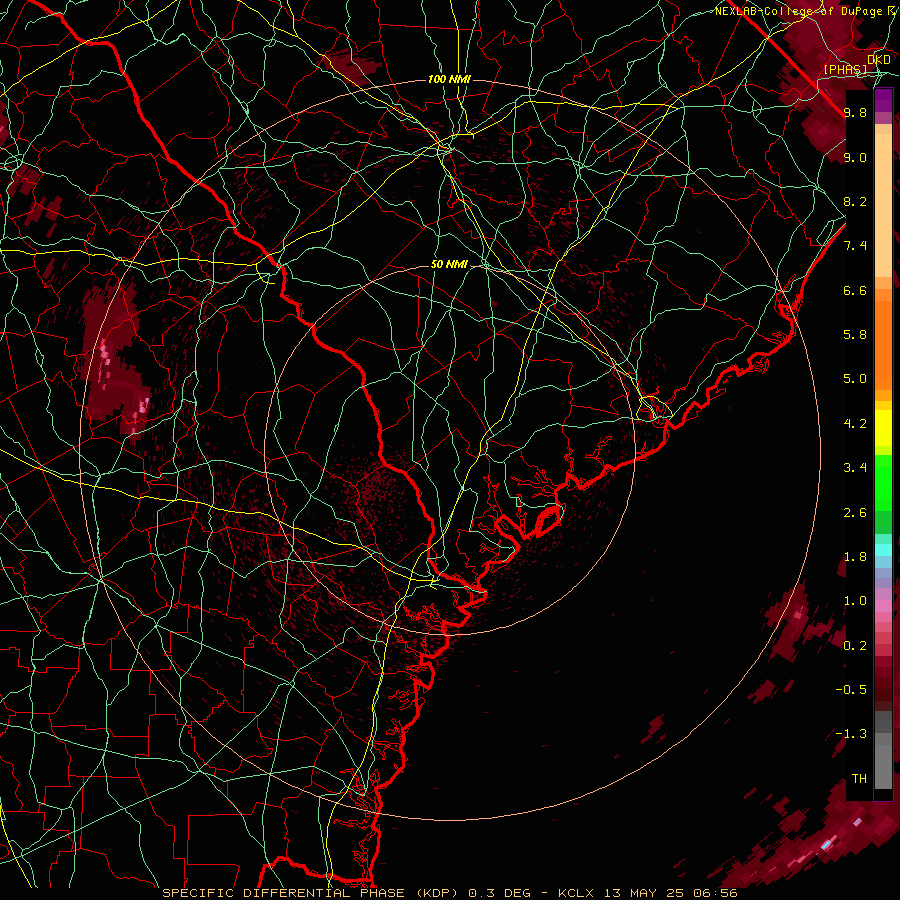Screen dimensions: 900x900
Task: Pick the yellow segment of the color bar
Action: point(883,428)
